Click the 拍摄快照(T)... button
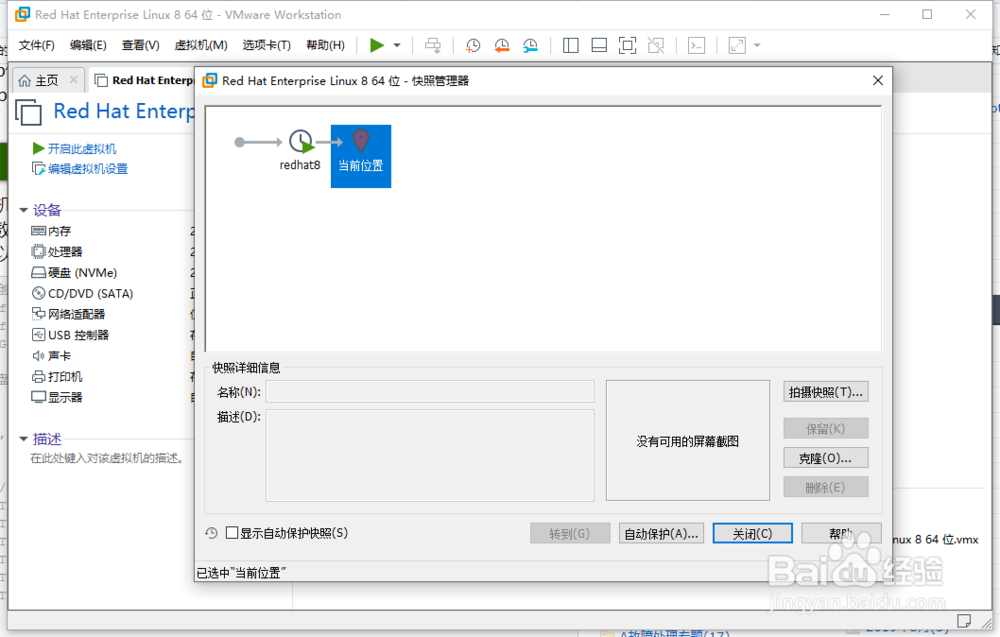 click(x=825, y=392)
